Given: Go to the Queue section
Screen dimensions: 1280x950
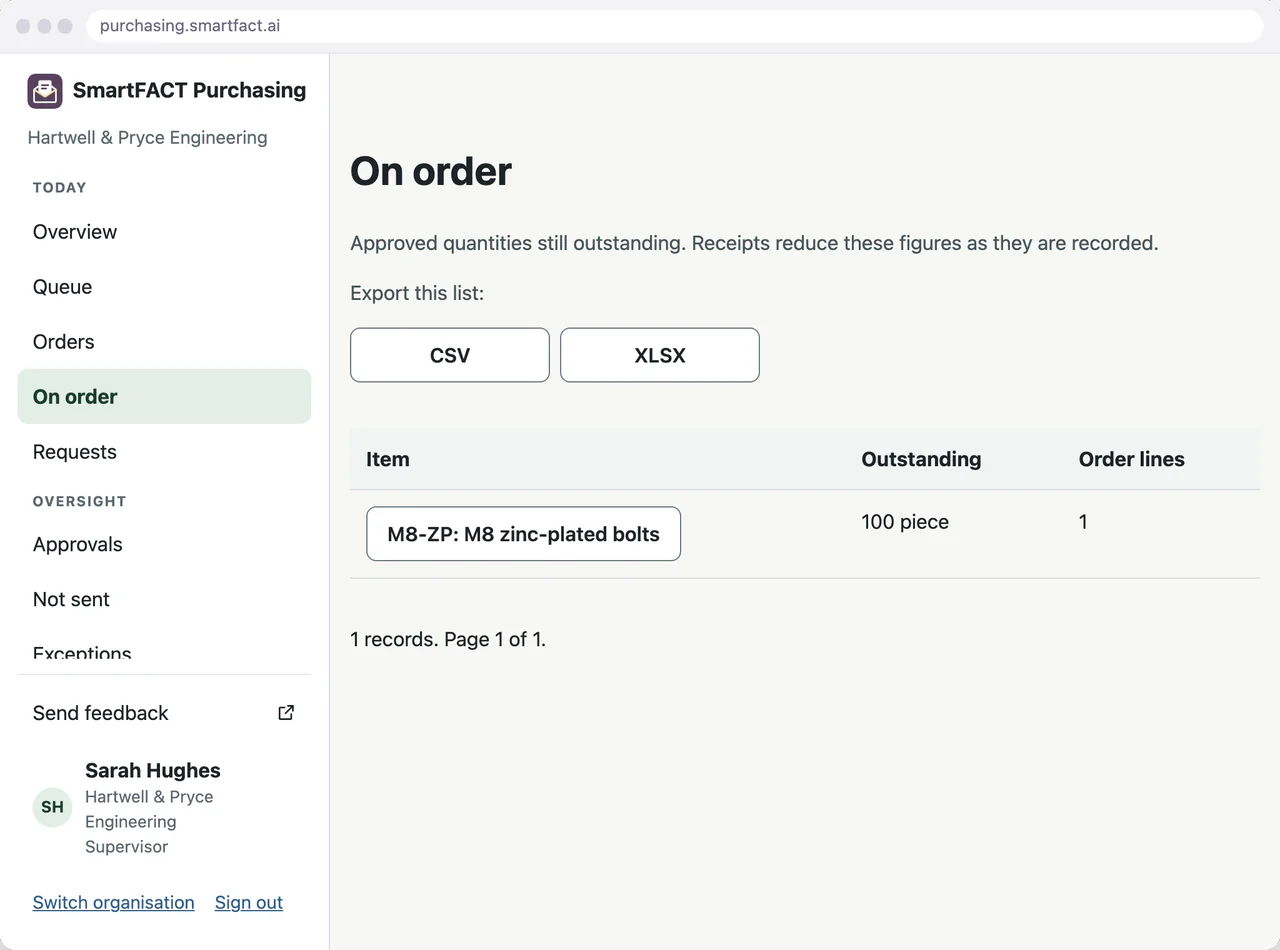Looking at the screenshot, I should (x=164, y=287).
